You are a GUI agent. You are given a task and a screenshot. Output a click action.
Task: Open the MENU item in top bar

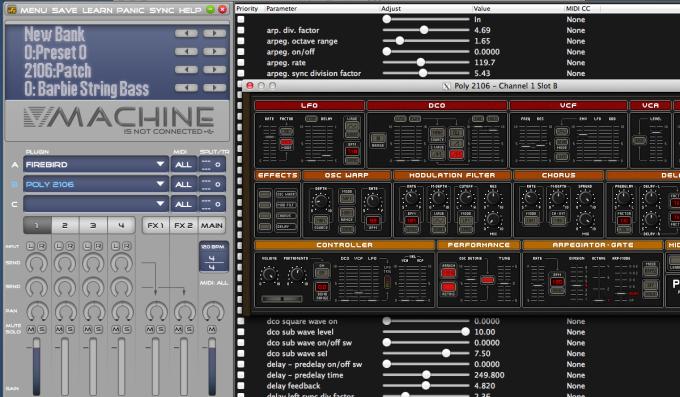(x=33, y=10)
